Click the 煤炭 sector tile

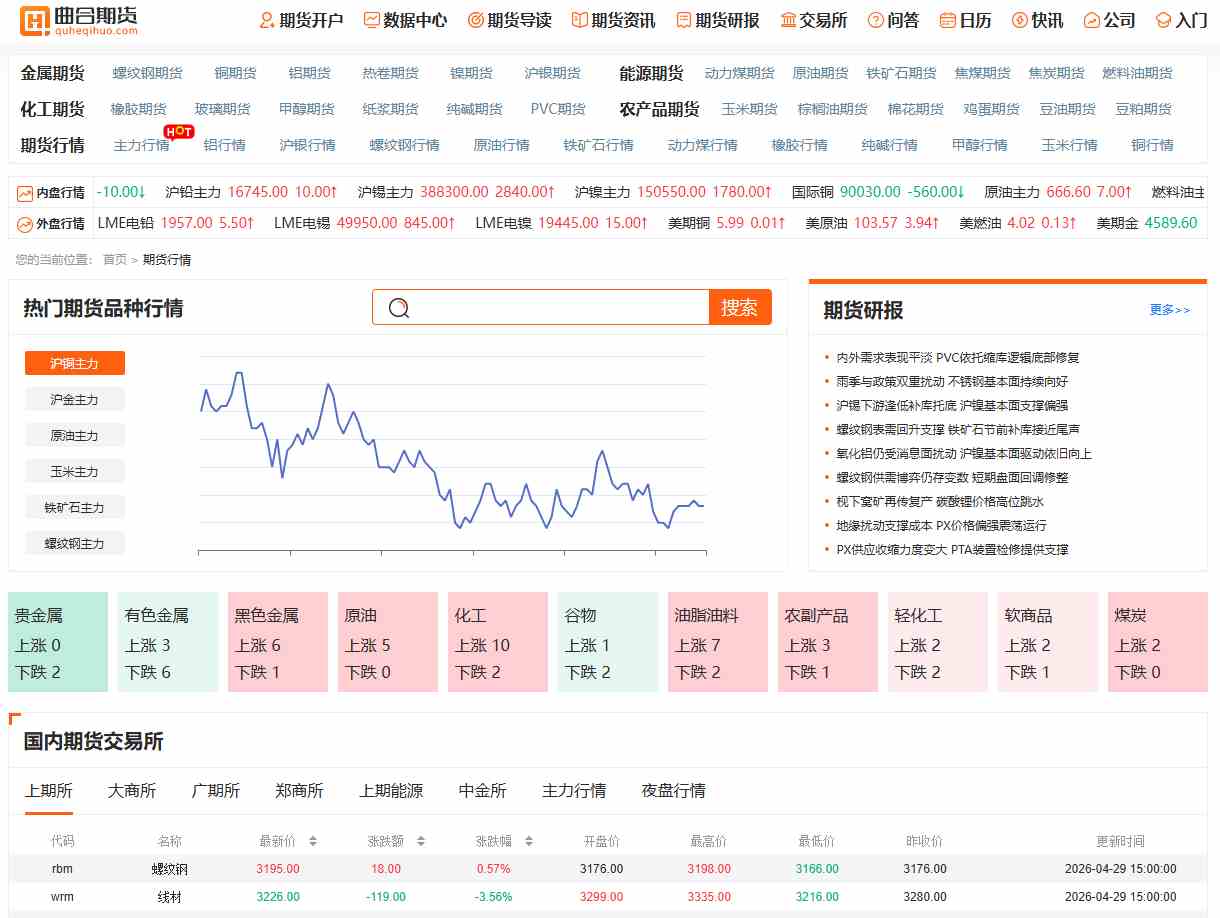tap(1158, 642)
